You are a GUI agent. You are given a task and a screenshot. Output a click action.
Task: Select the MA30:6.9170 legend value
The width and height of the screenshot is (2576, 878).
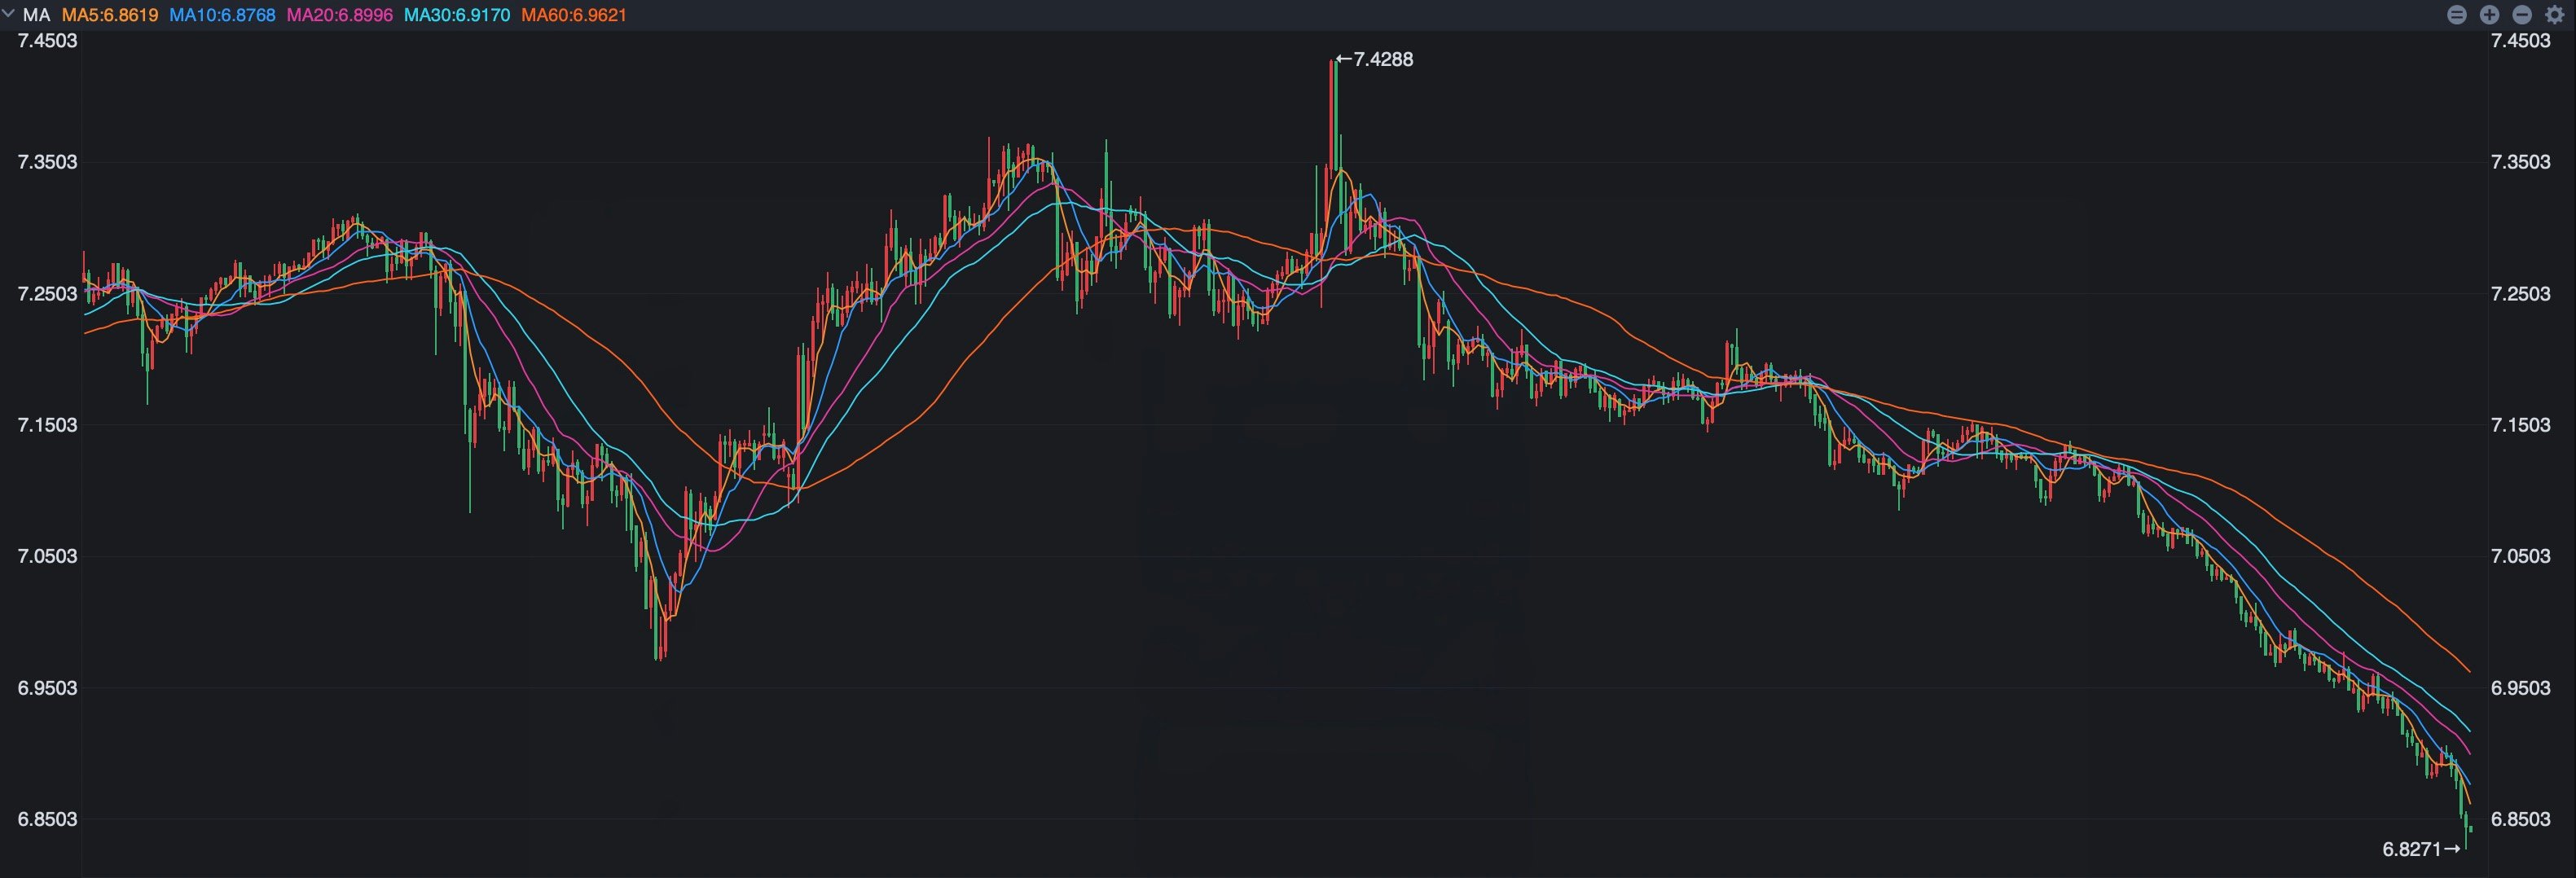click(457, 15)
